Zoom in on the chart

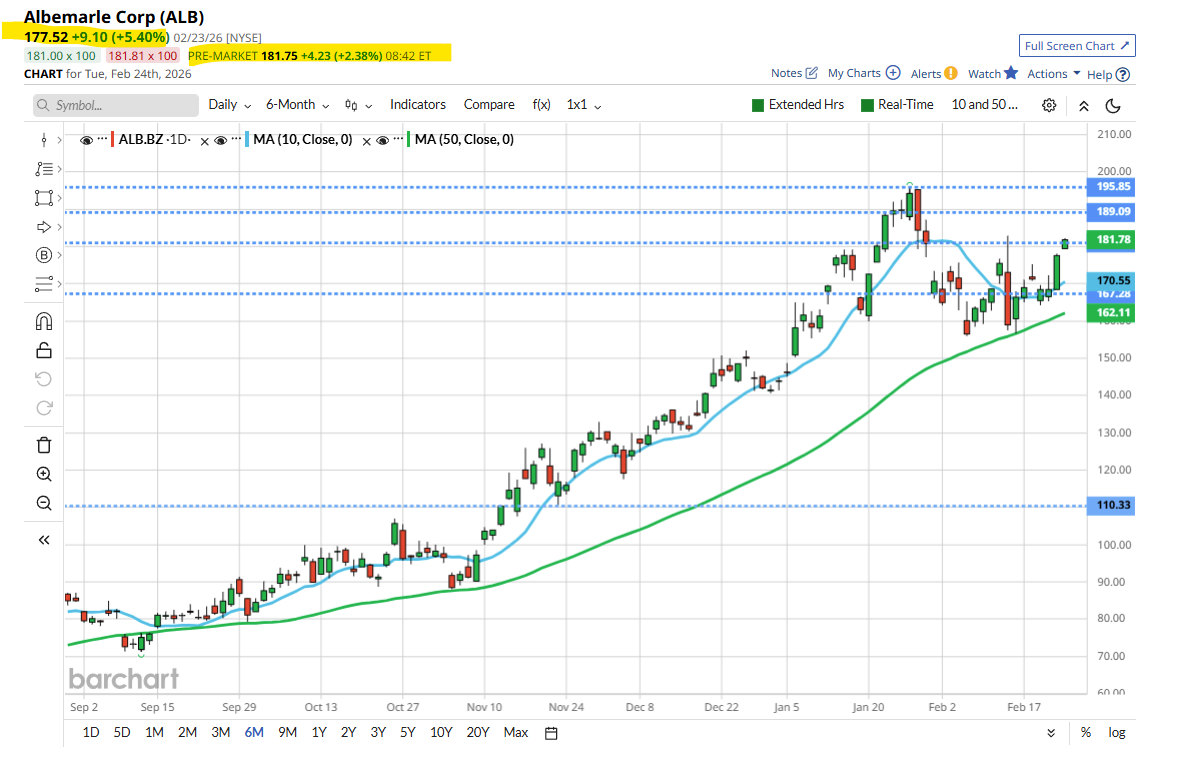43,474
